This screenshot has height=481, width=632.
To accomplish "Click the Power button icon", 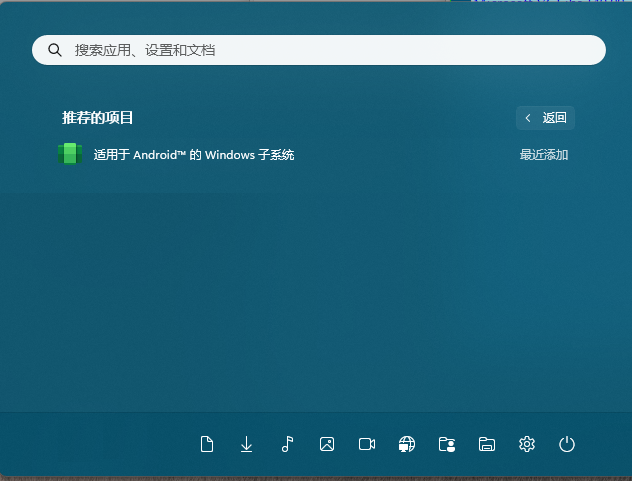I will (567, 444).
